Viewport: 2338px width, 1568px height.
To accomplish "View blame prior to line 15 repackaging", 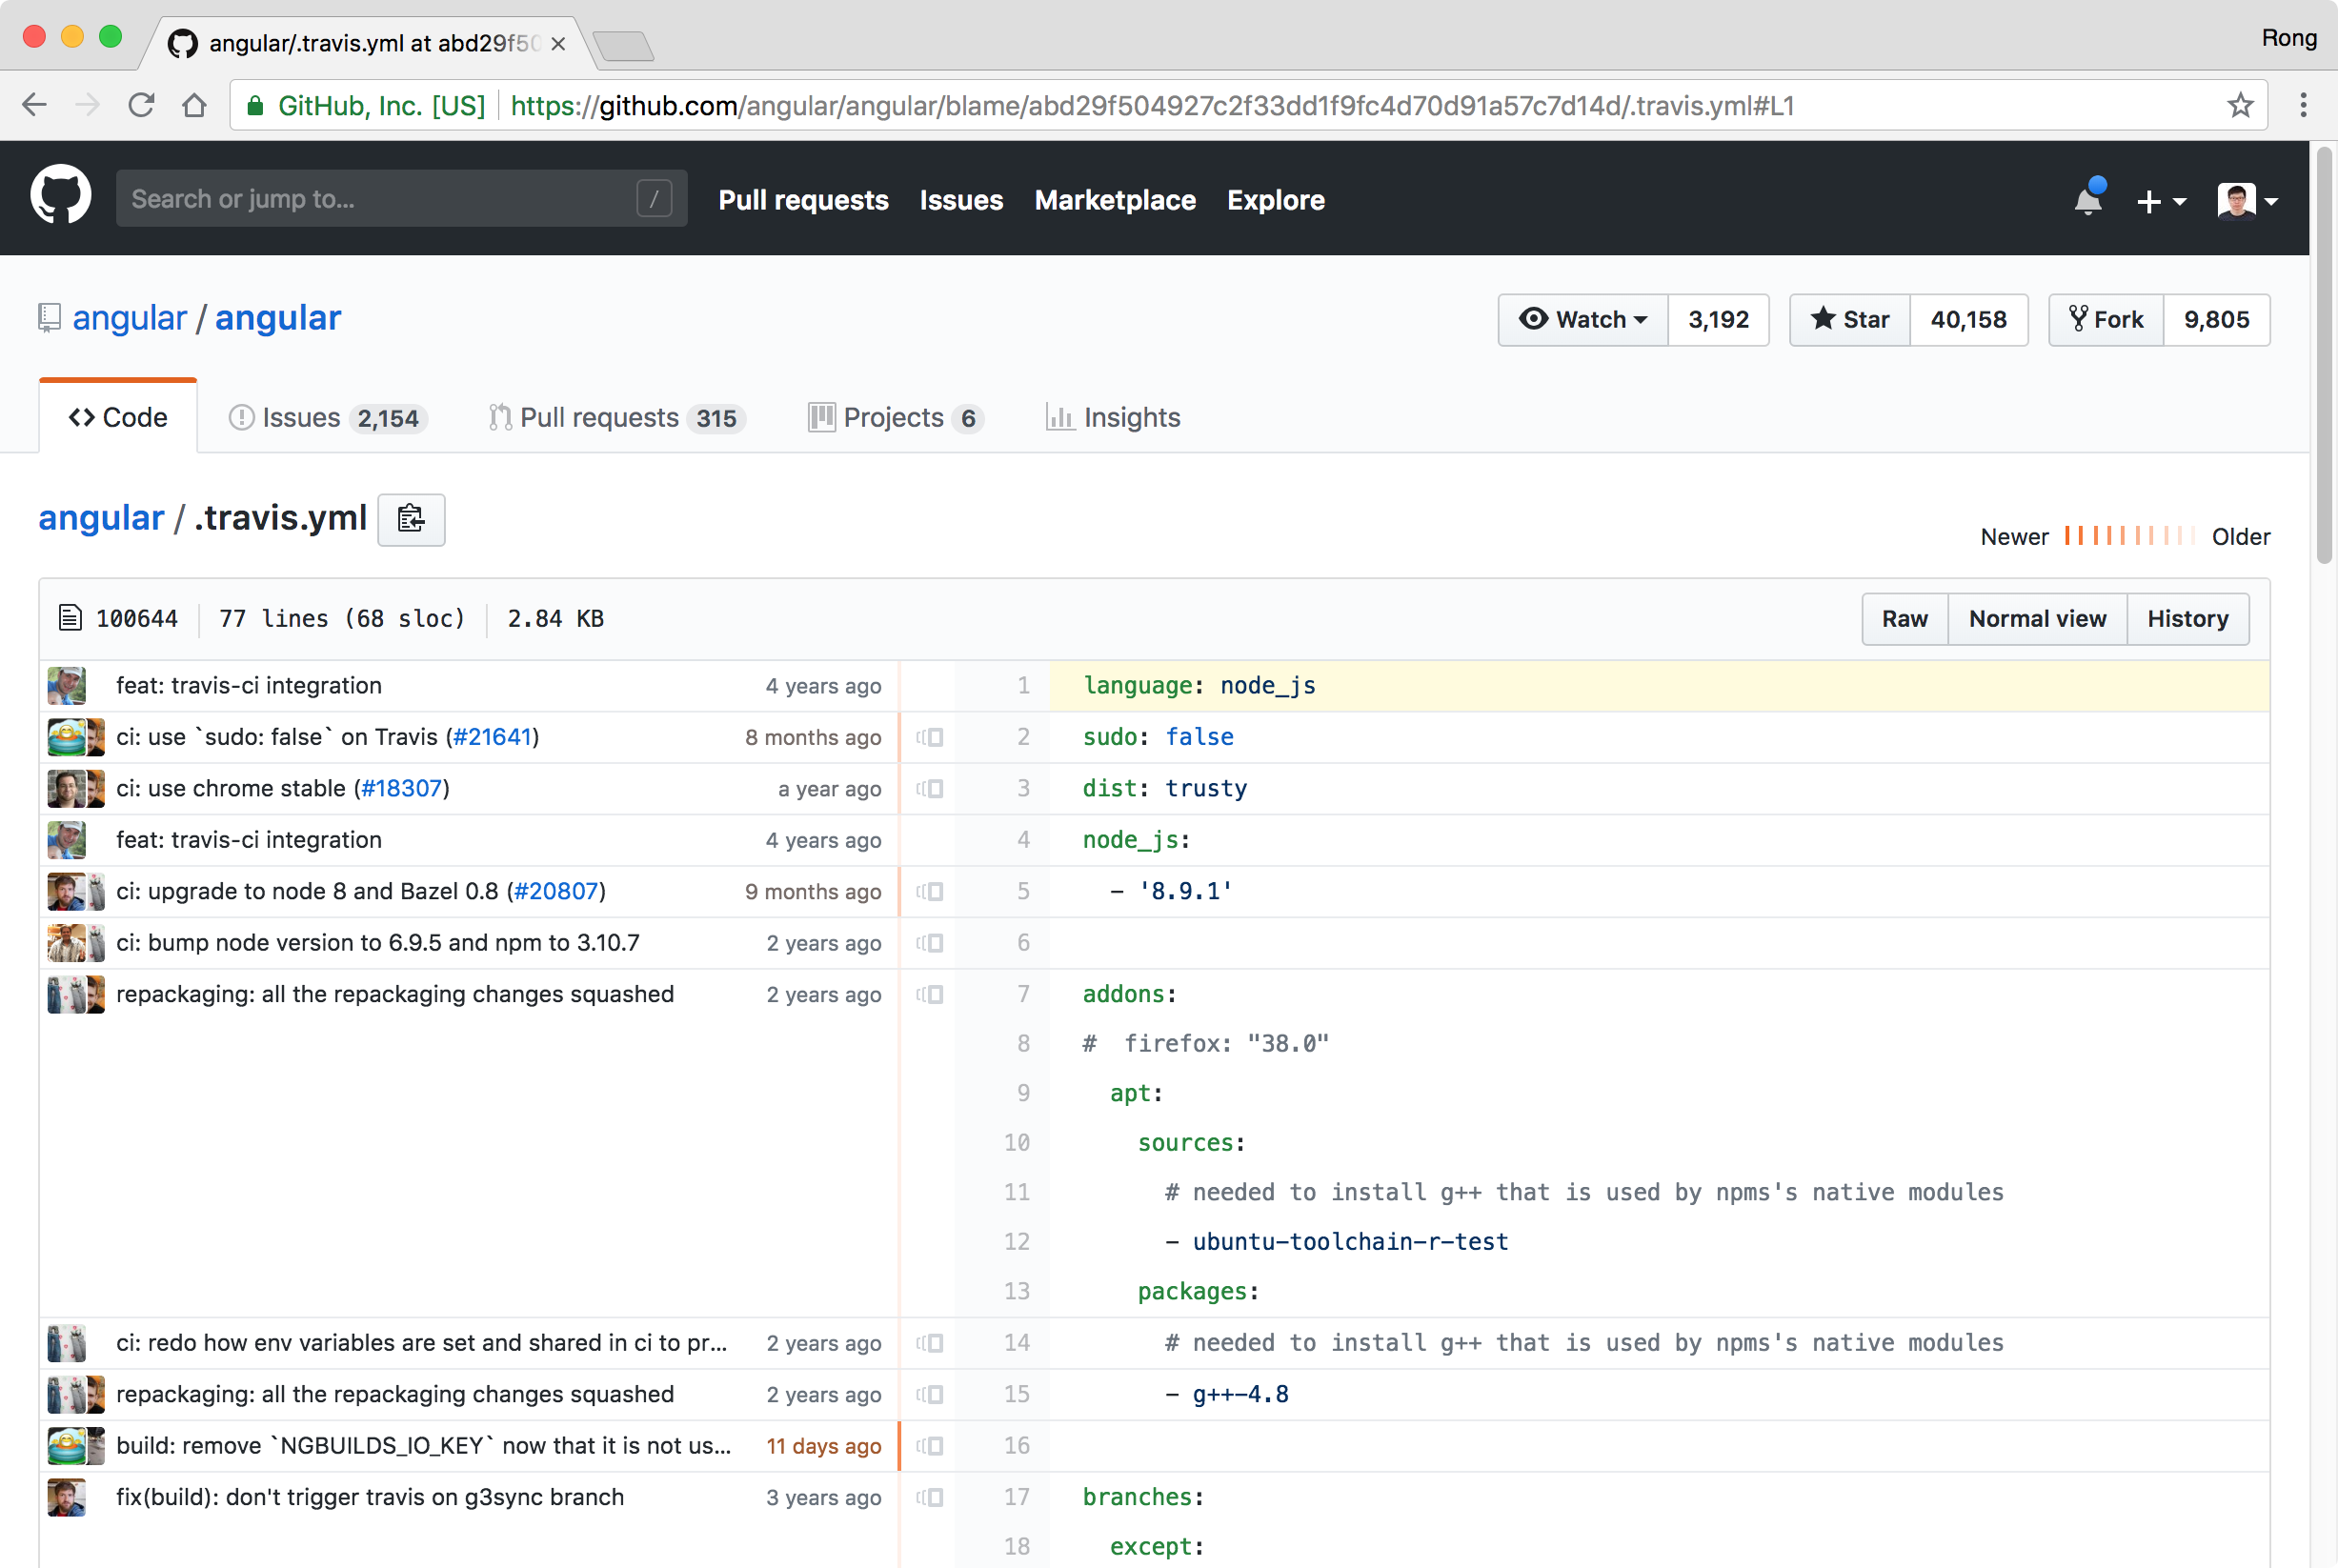I will pos(930,1394).
